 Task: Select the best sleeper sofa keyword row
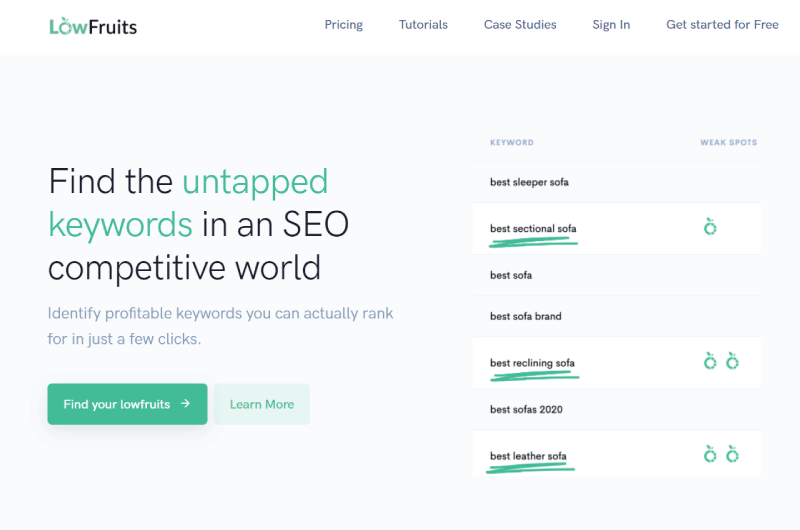tap(617, 182)
